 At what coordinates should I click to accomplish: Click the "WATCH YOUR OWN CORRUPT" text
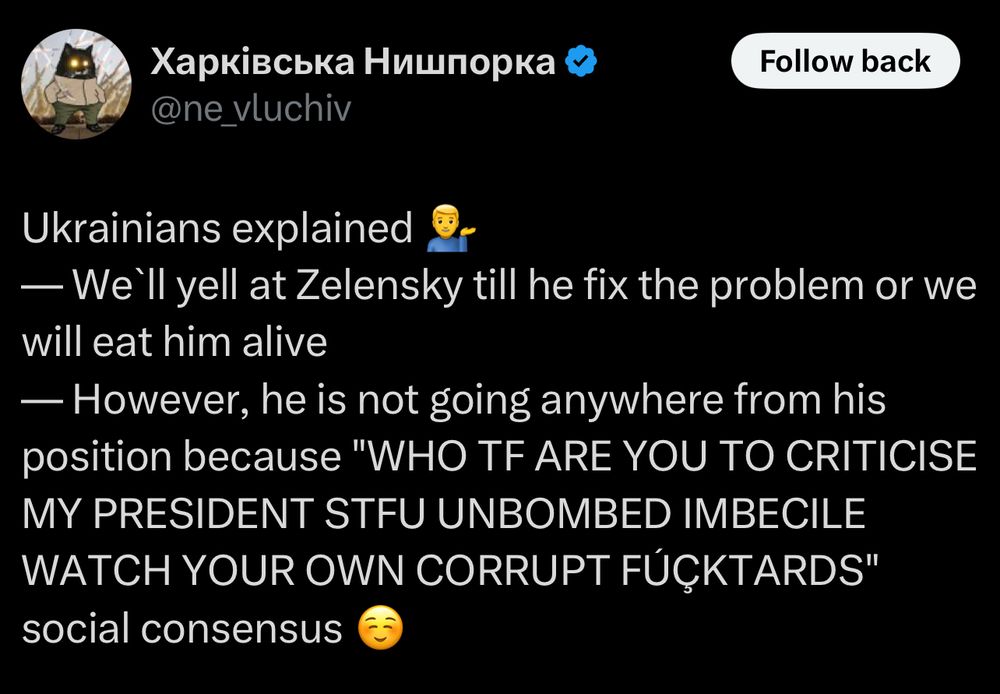[x=309, y=571]
